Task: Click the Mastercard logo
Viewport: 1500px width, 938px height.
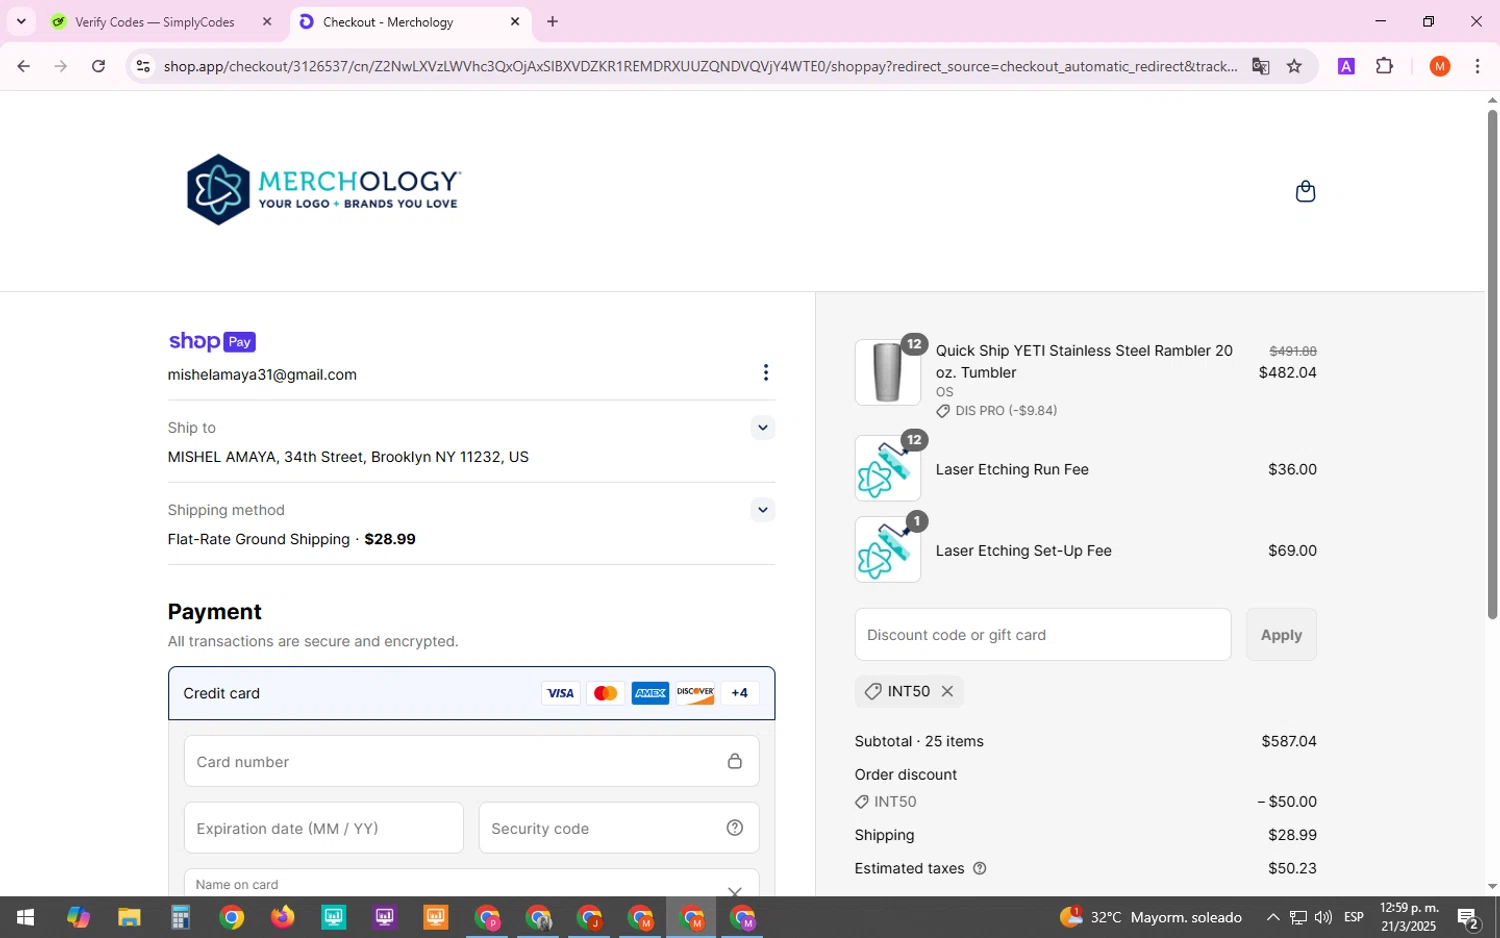Action: tap(605, 693)
